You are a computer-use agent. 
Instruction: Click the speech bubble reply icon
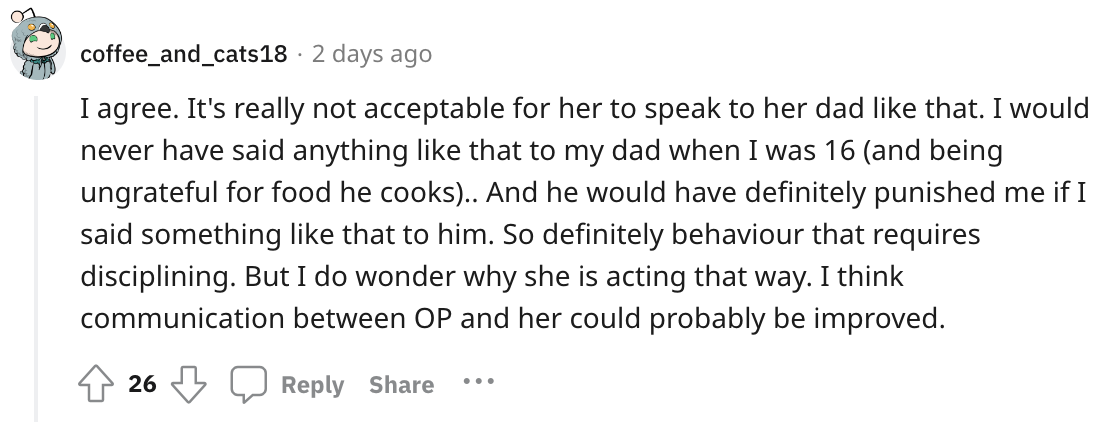click(x=246, y=384)
